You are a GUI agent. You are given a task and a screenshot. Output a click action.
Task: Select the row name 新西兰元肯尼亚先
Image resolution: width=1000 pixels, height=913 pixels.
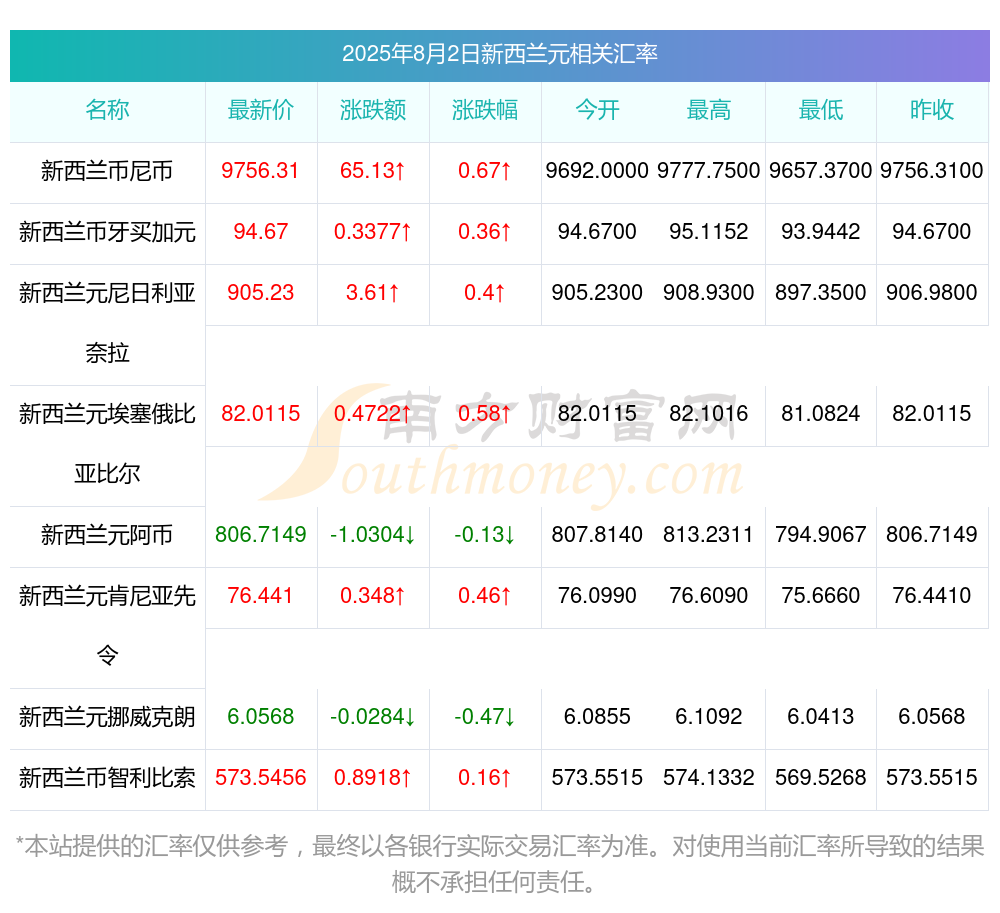click(x=107, y=597)
